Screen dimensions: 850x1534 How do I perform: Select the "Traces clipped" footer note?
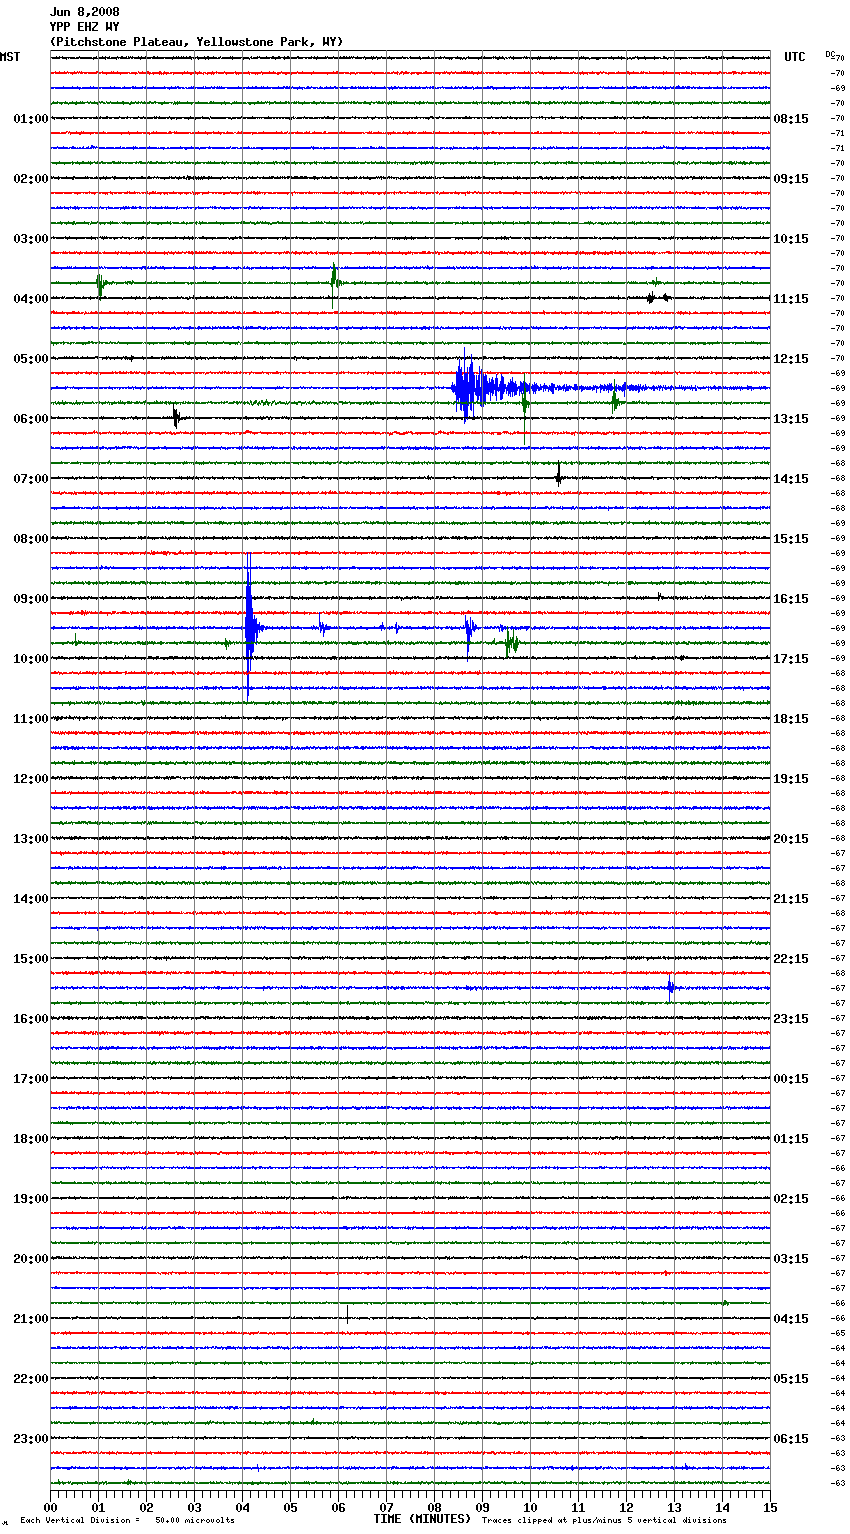(x=604, y=1521)
